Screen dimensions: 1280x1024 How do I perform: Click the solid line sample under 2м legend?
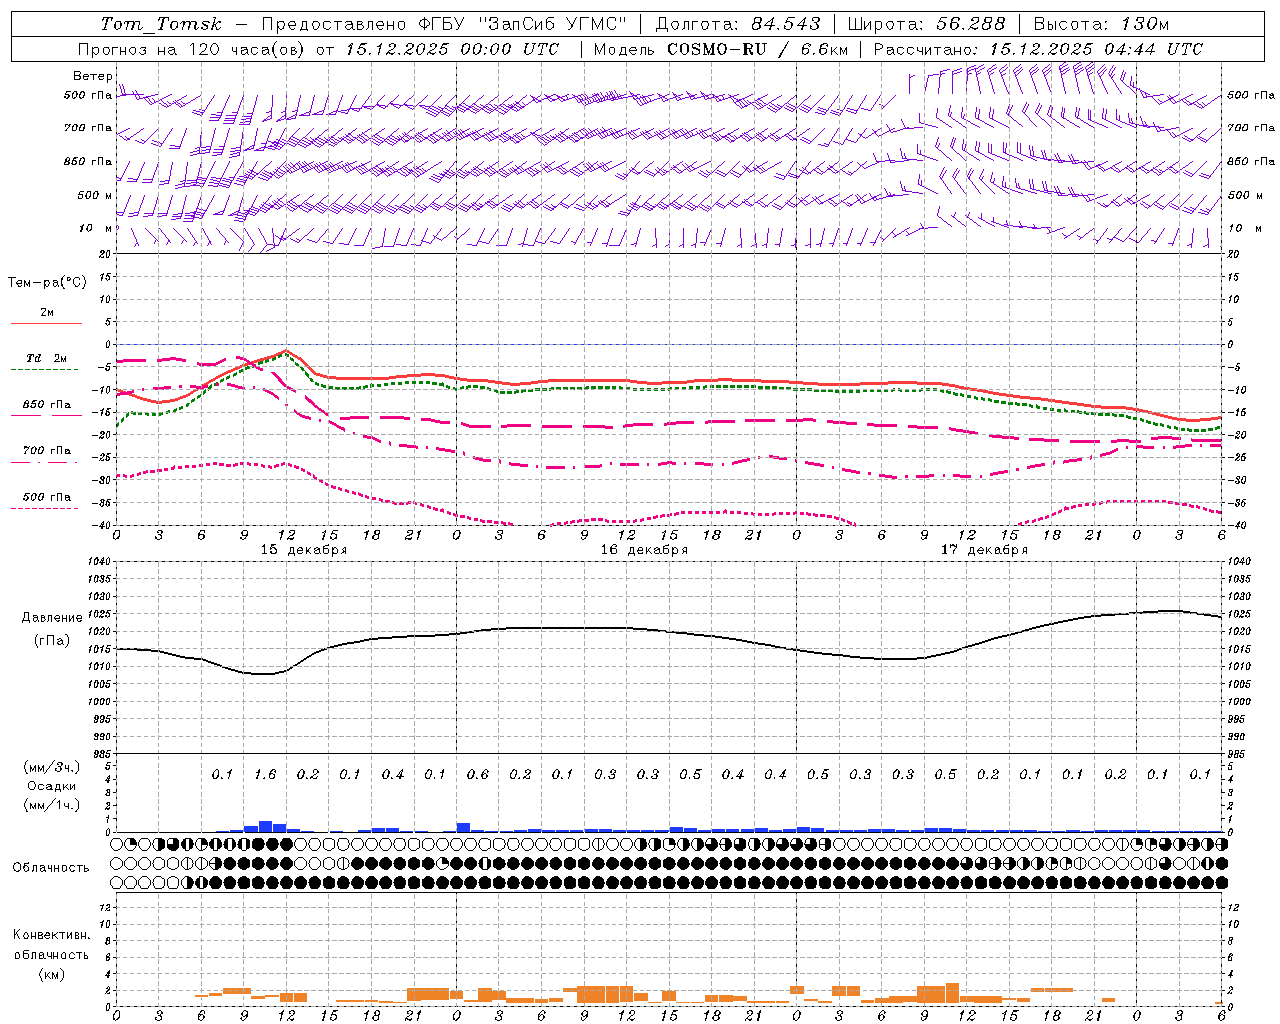tap(46, 324)
